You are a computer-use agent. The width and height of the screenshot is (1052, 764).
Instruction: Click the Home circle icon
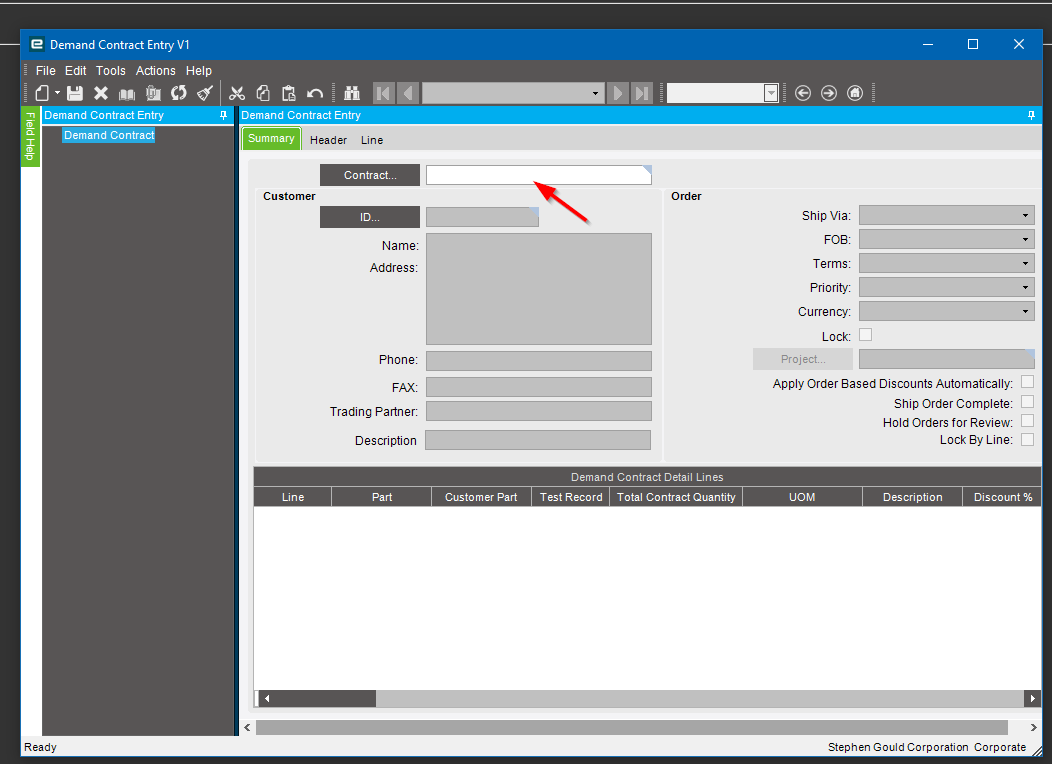855,93
